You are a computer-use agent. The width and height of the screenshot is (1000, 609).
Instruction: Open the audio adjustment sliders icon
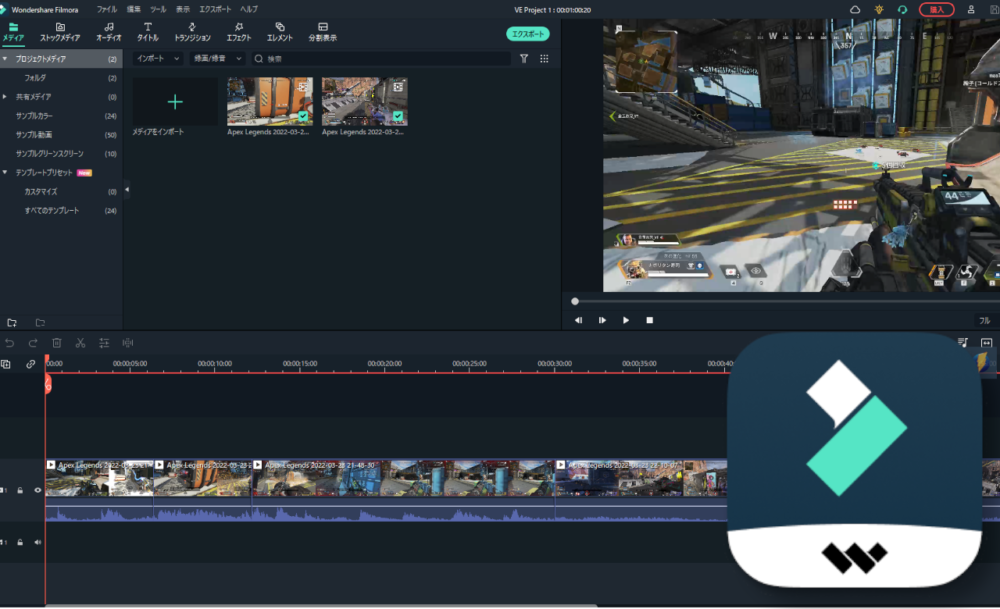[x=104, y=343]
